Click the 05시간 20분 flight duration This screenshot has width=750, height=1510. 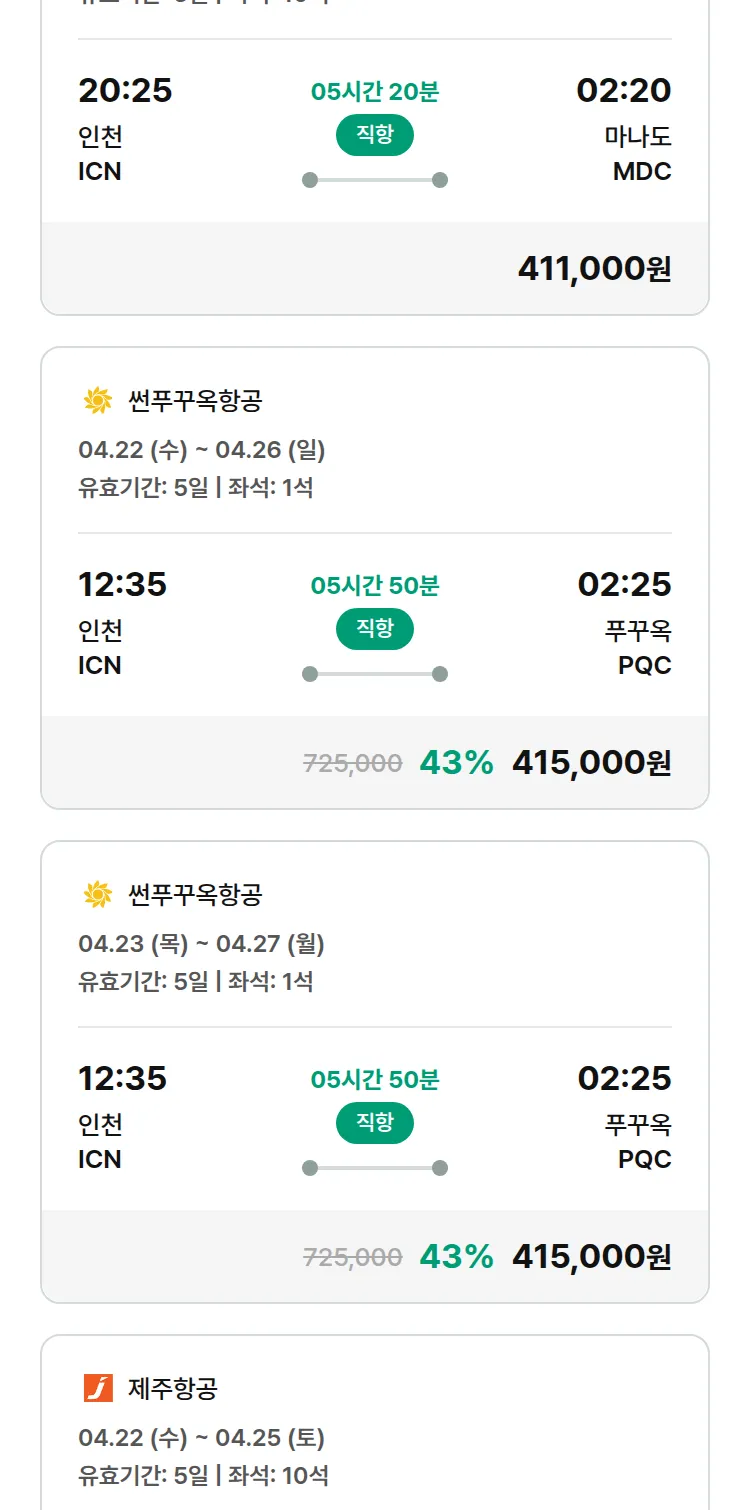tap(375, 92)
